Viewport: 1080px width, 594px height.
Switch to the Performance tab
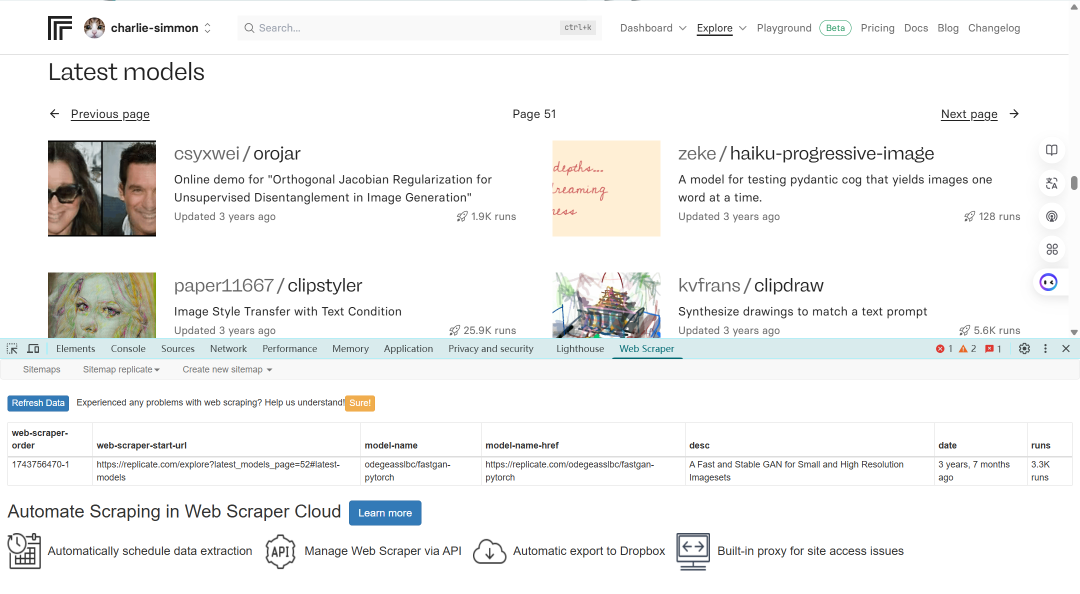point(289,349)
